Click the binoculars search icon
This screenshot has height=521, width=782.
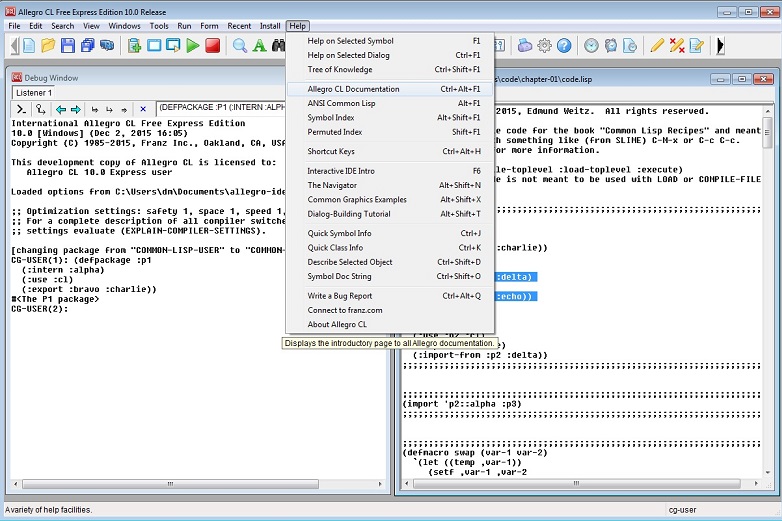279,46
